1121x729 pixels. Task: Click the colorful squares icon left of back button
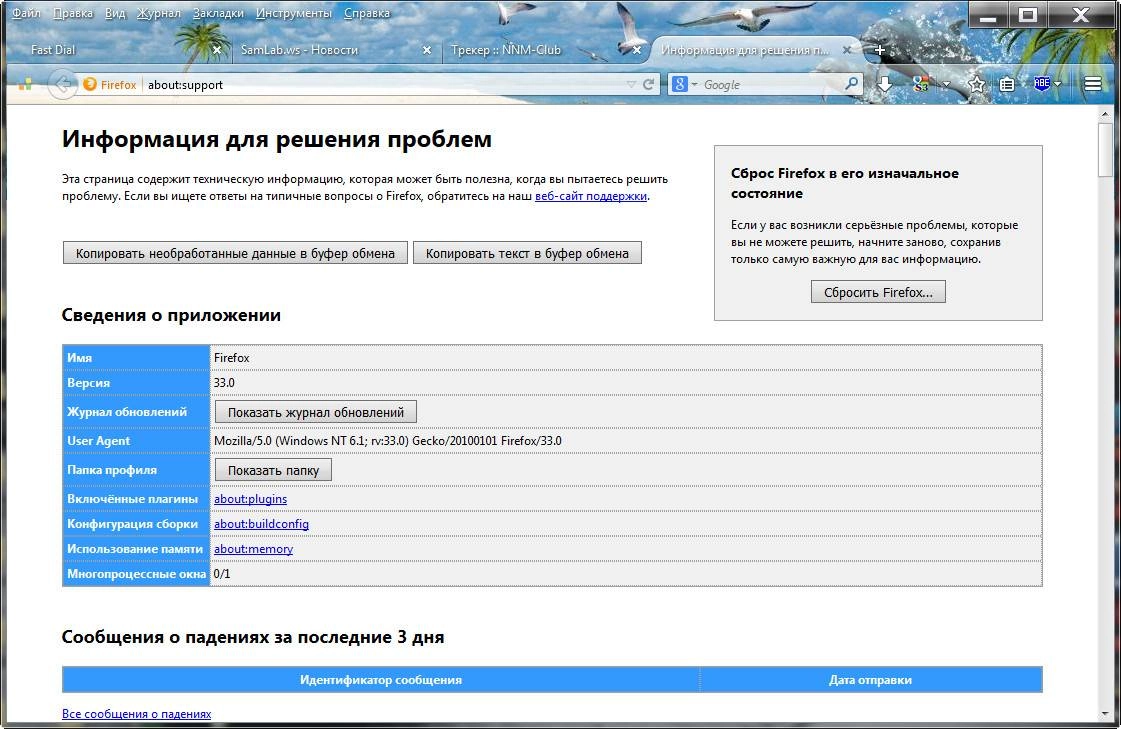(x=25, y=84)
